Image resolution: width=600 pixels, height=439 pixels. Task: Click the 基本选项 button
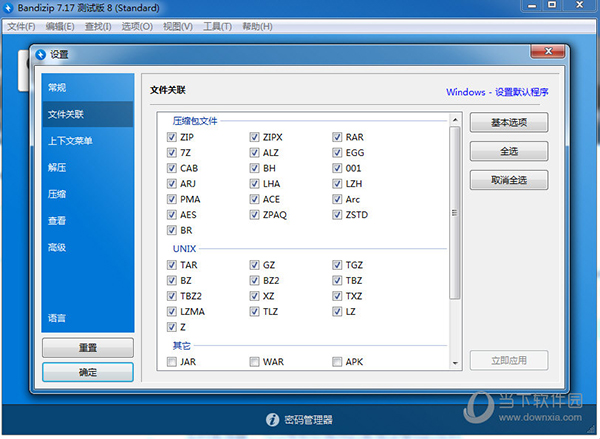509,122
